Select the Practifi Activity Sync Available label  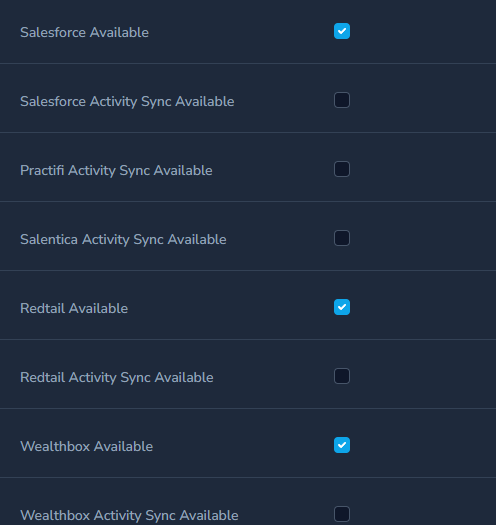116,171
